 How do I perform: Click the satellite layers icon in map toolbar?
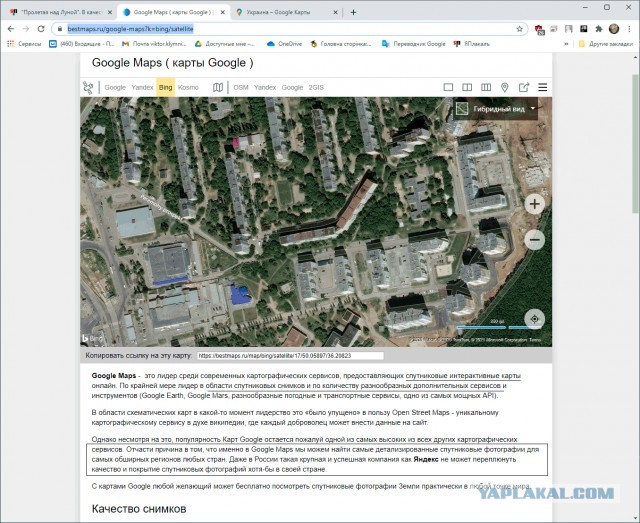pos(88,87)
